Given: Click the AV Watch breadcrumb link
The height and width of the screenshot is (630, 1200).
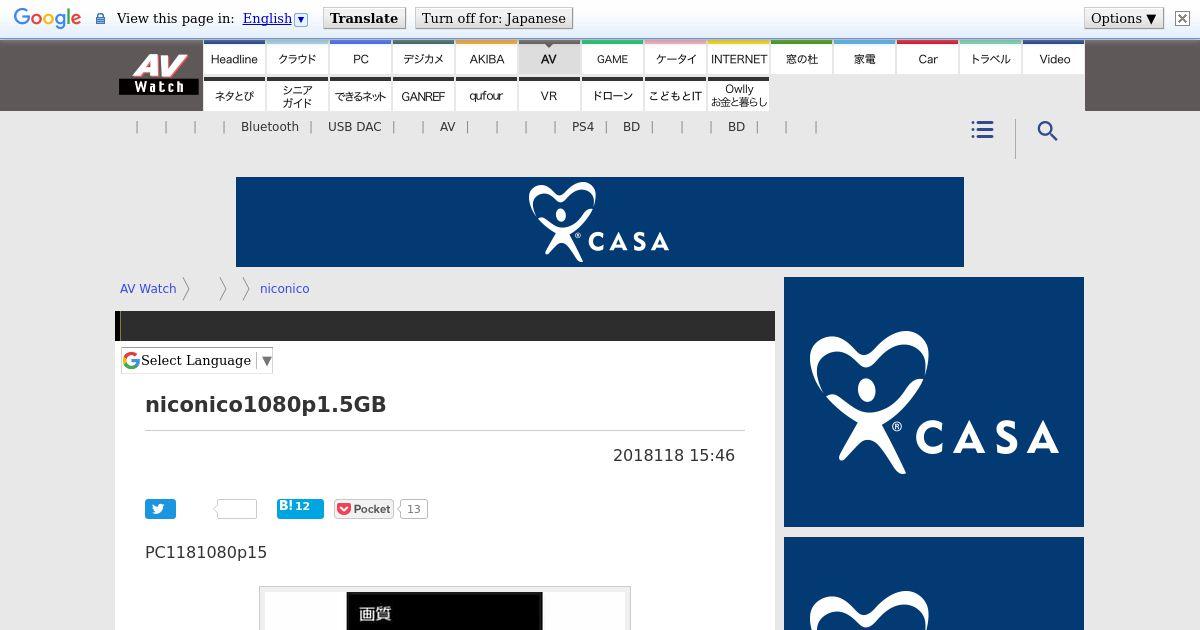Looking at the screenshot, I should point(148,289).
